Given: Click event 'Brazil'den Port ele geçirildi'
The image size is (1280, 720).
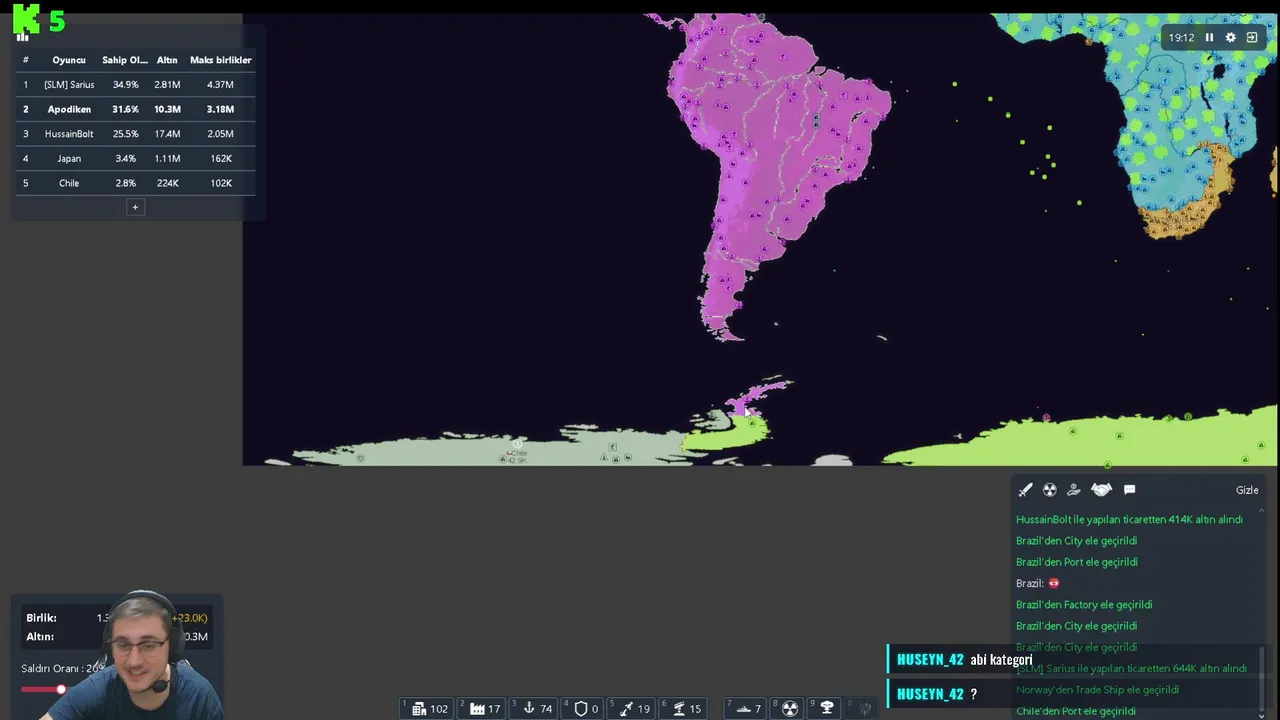Looking at the screenshot, I should point(1076,562).
